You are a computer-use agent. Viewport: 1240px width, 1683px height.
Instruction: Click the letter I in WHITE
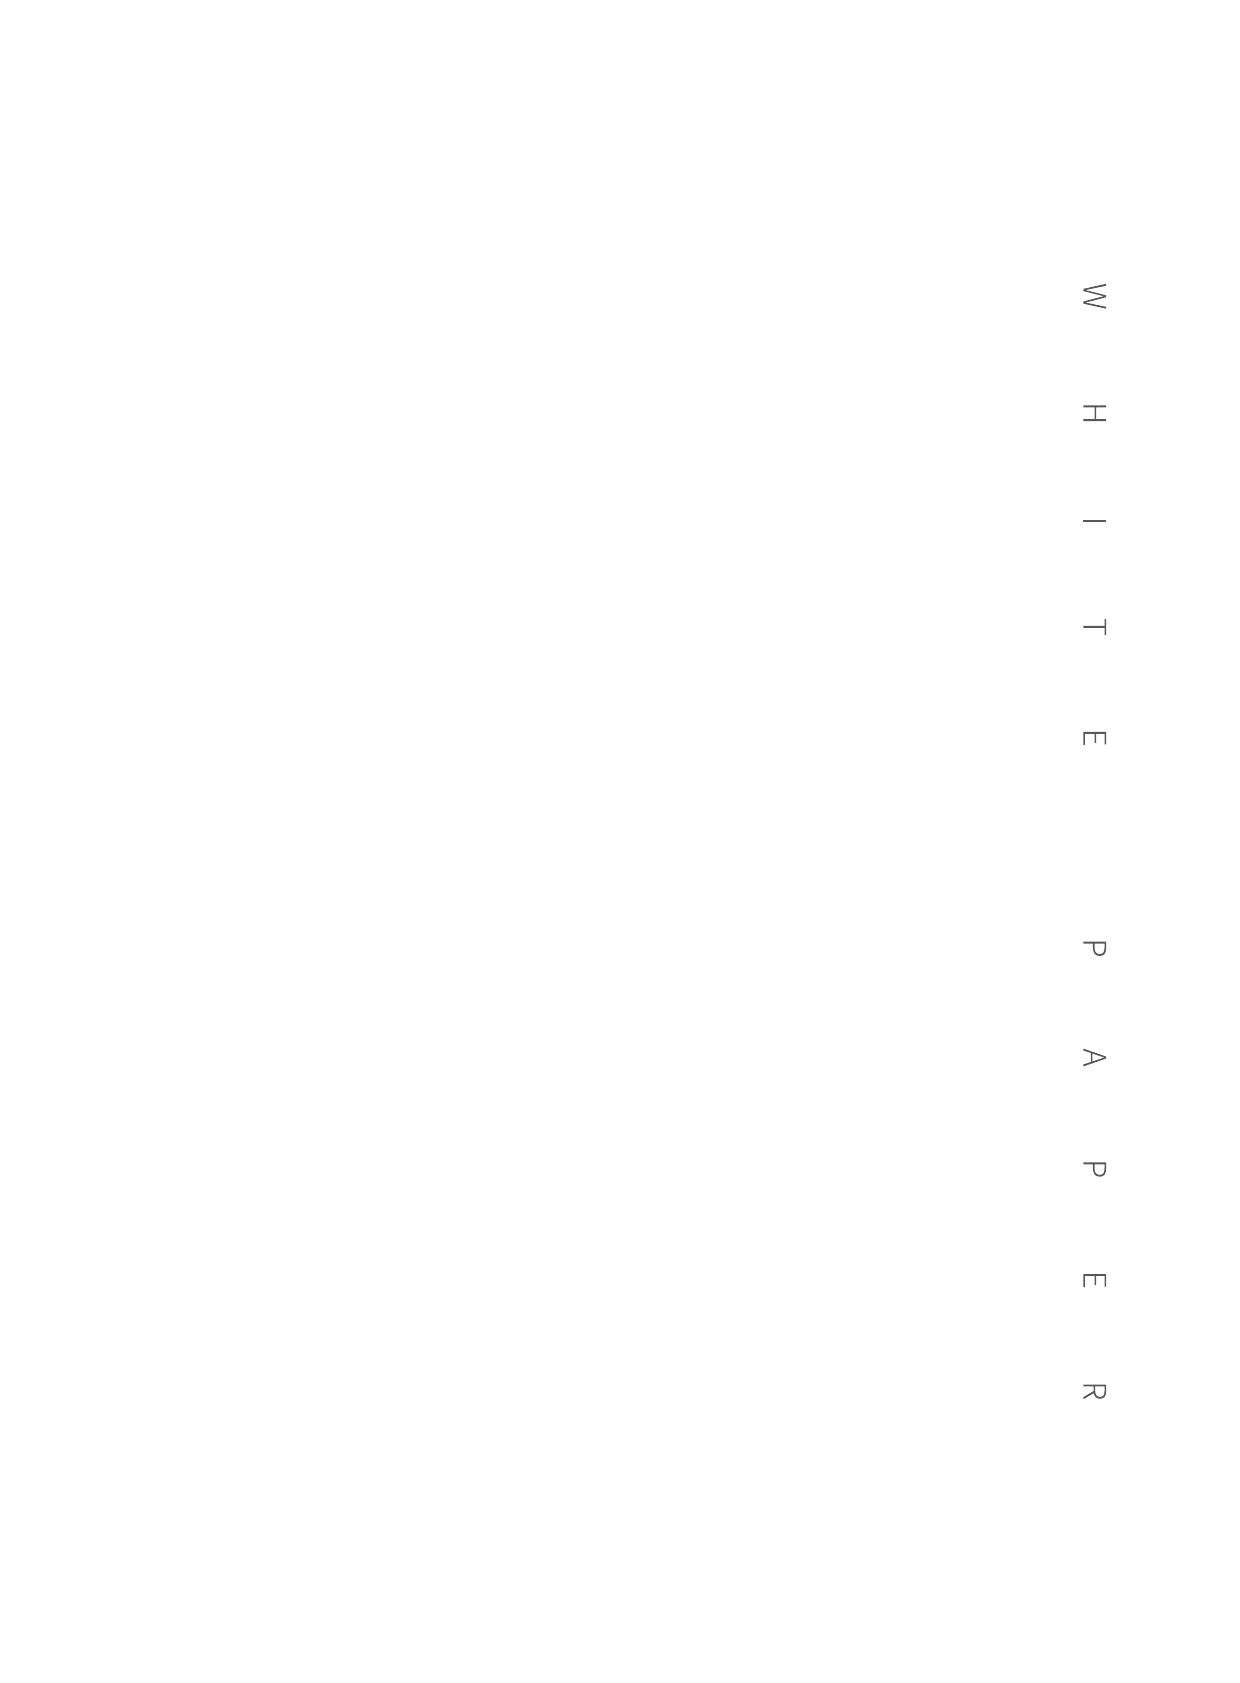point(1094,521)
